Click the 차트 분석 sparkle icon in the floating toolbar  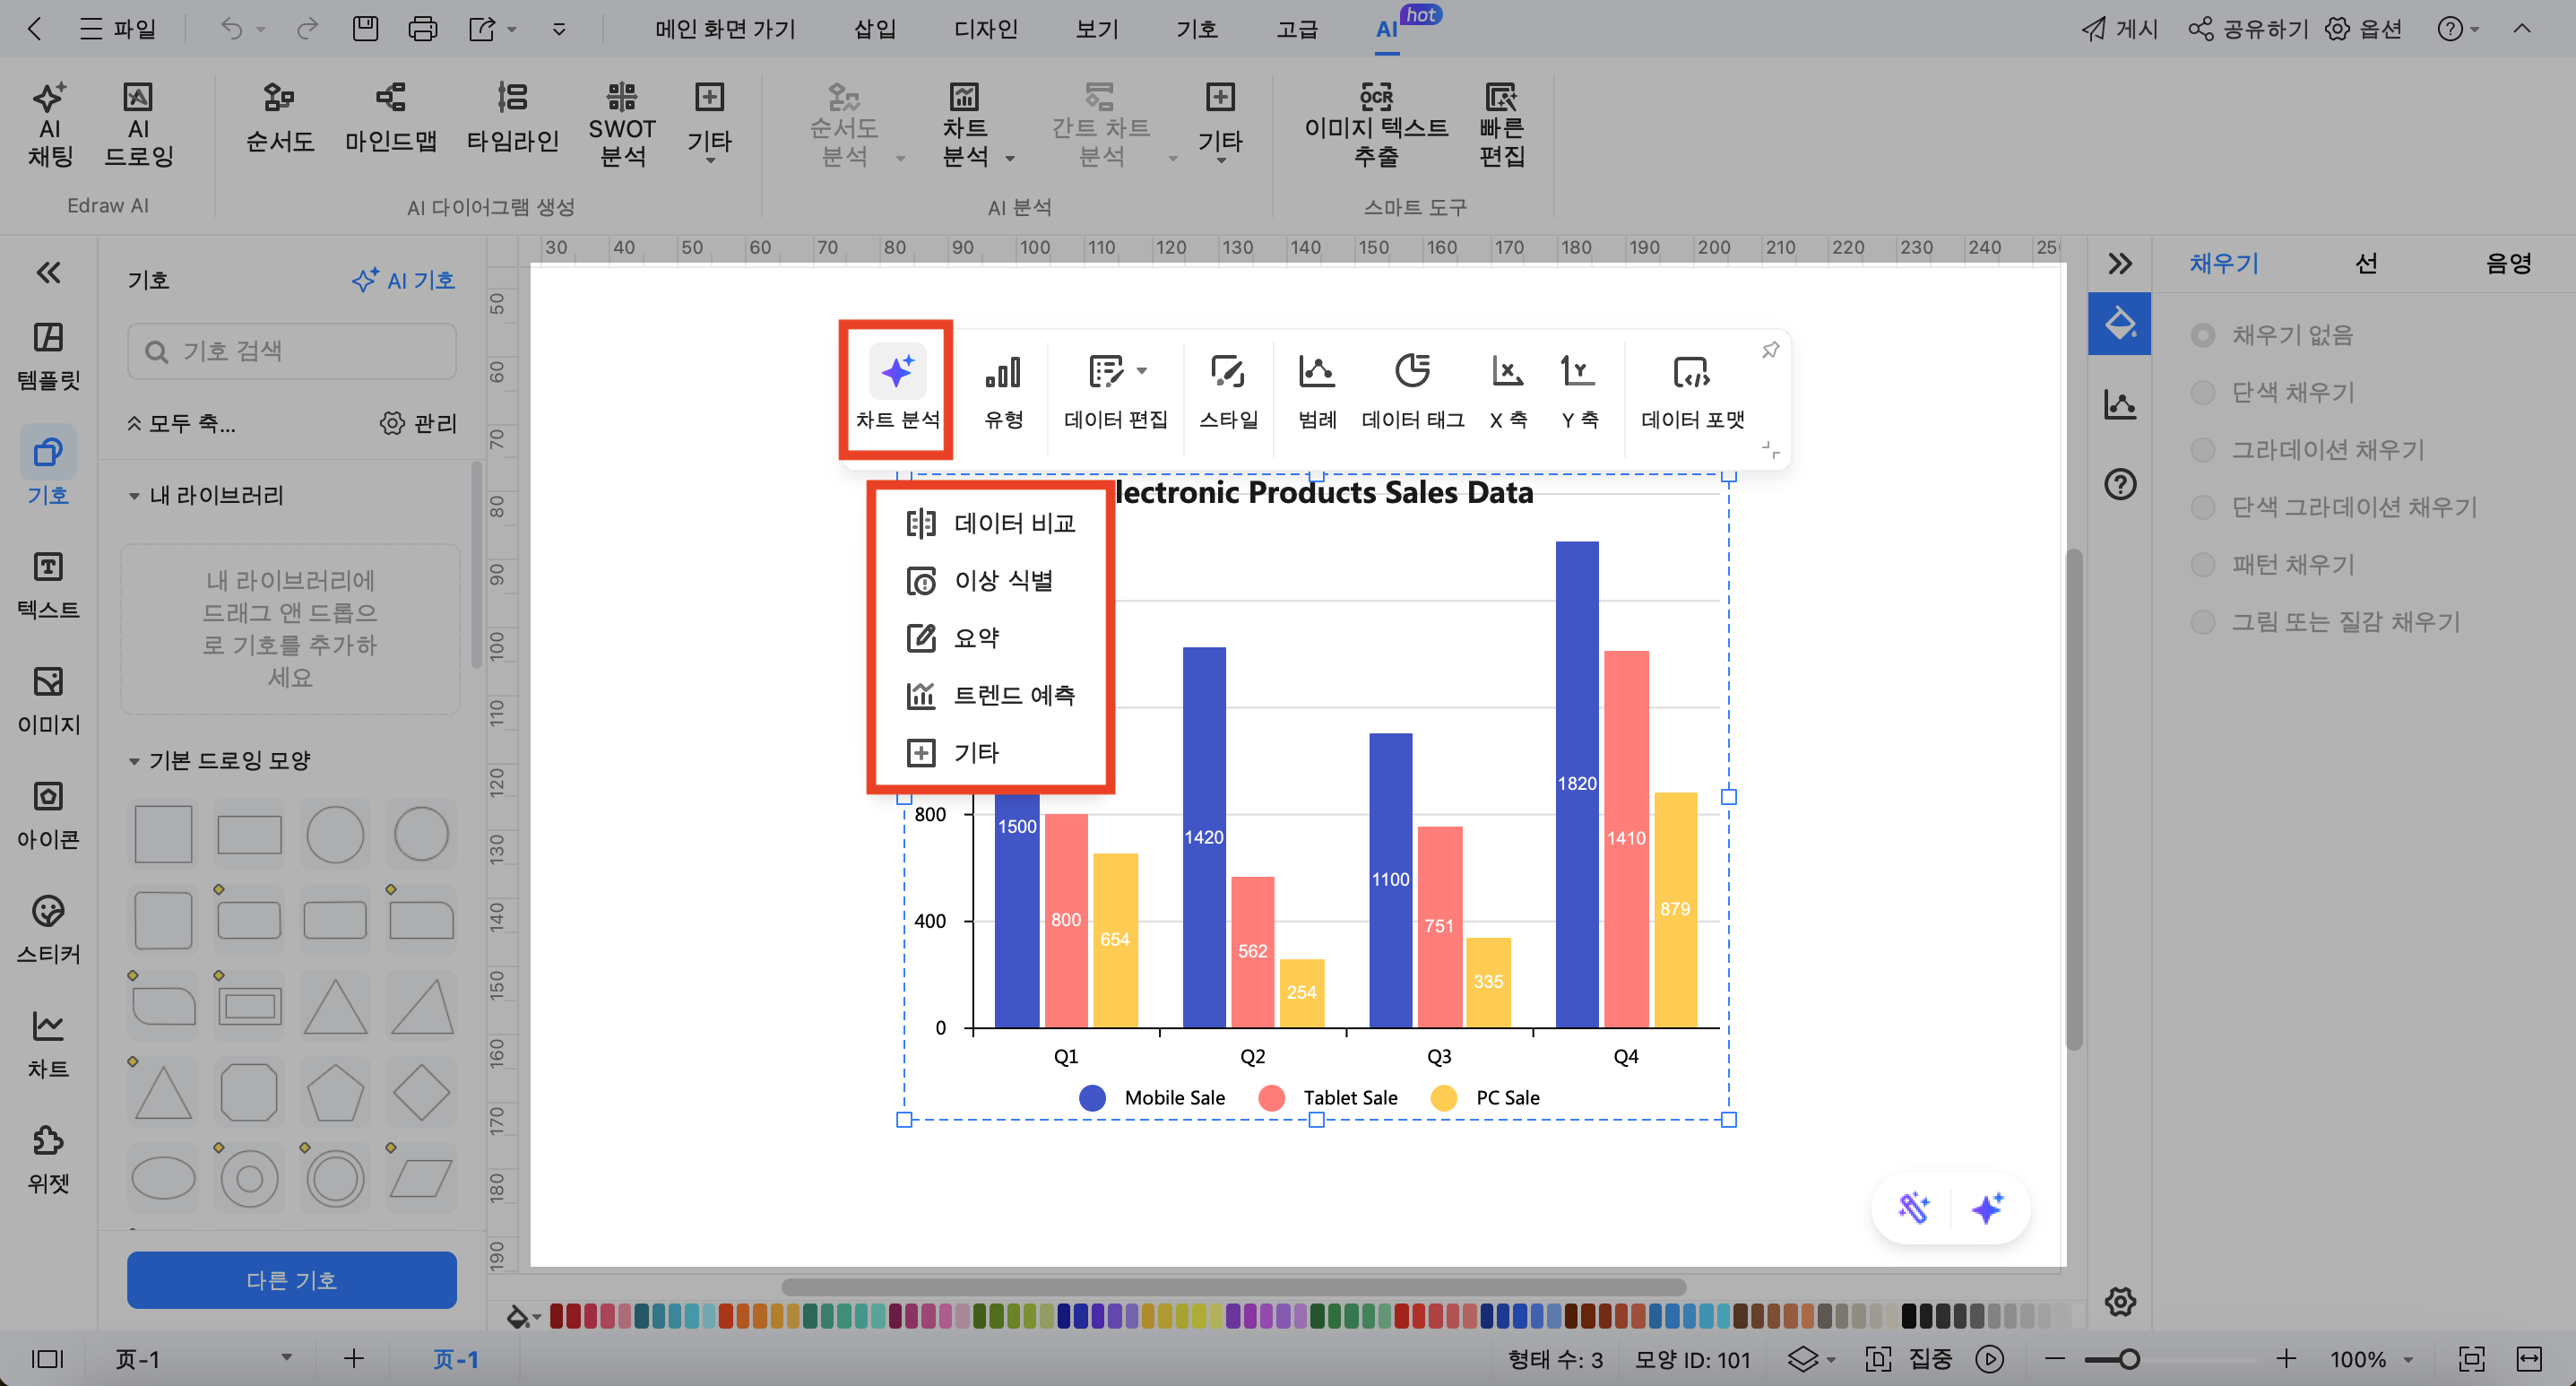[x=896, y=372]
